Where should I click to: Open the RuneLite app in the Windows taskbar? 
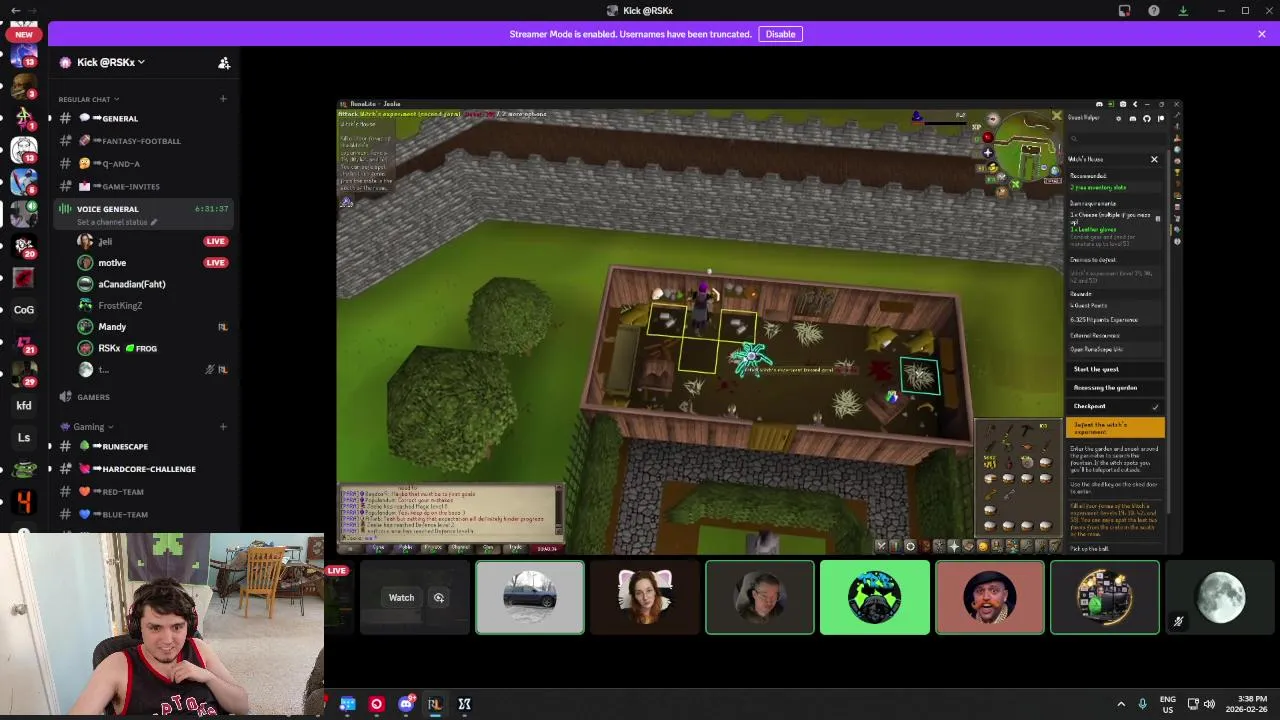pos(434,704)
